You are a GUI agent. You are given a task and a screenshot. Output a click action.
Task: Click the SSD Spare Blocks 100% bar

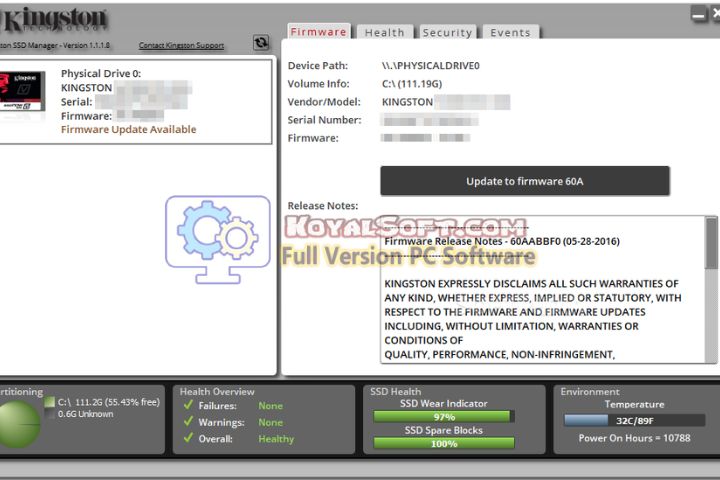pyautogui.click(x=444, y=443)
